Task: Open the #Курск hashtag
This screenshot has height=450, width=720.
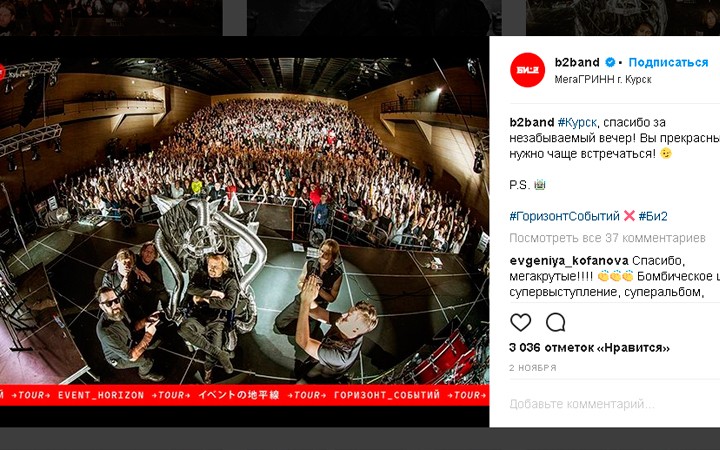Action: click(x=577, y=123)
